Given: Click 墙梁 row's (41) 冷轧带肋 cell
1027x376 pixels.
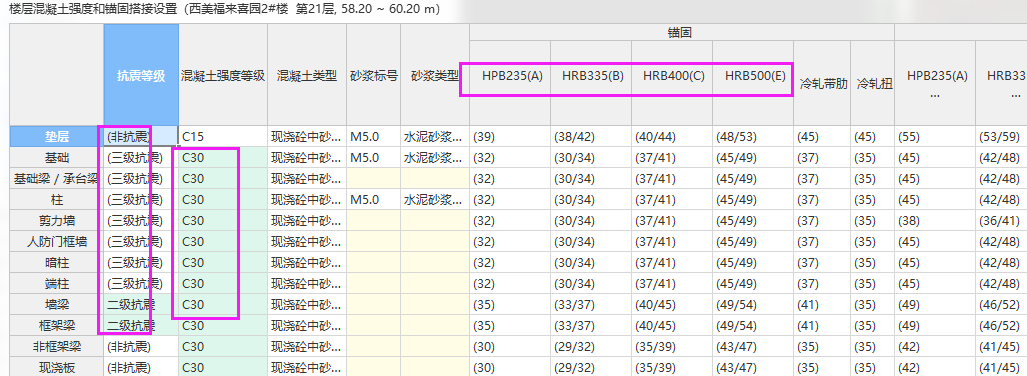Looking at the screenshot, I should pyautogui.click(x=823, y=305).
